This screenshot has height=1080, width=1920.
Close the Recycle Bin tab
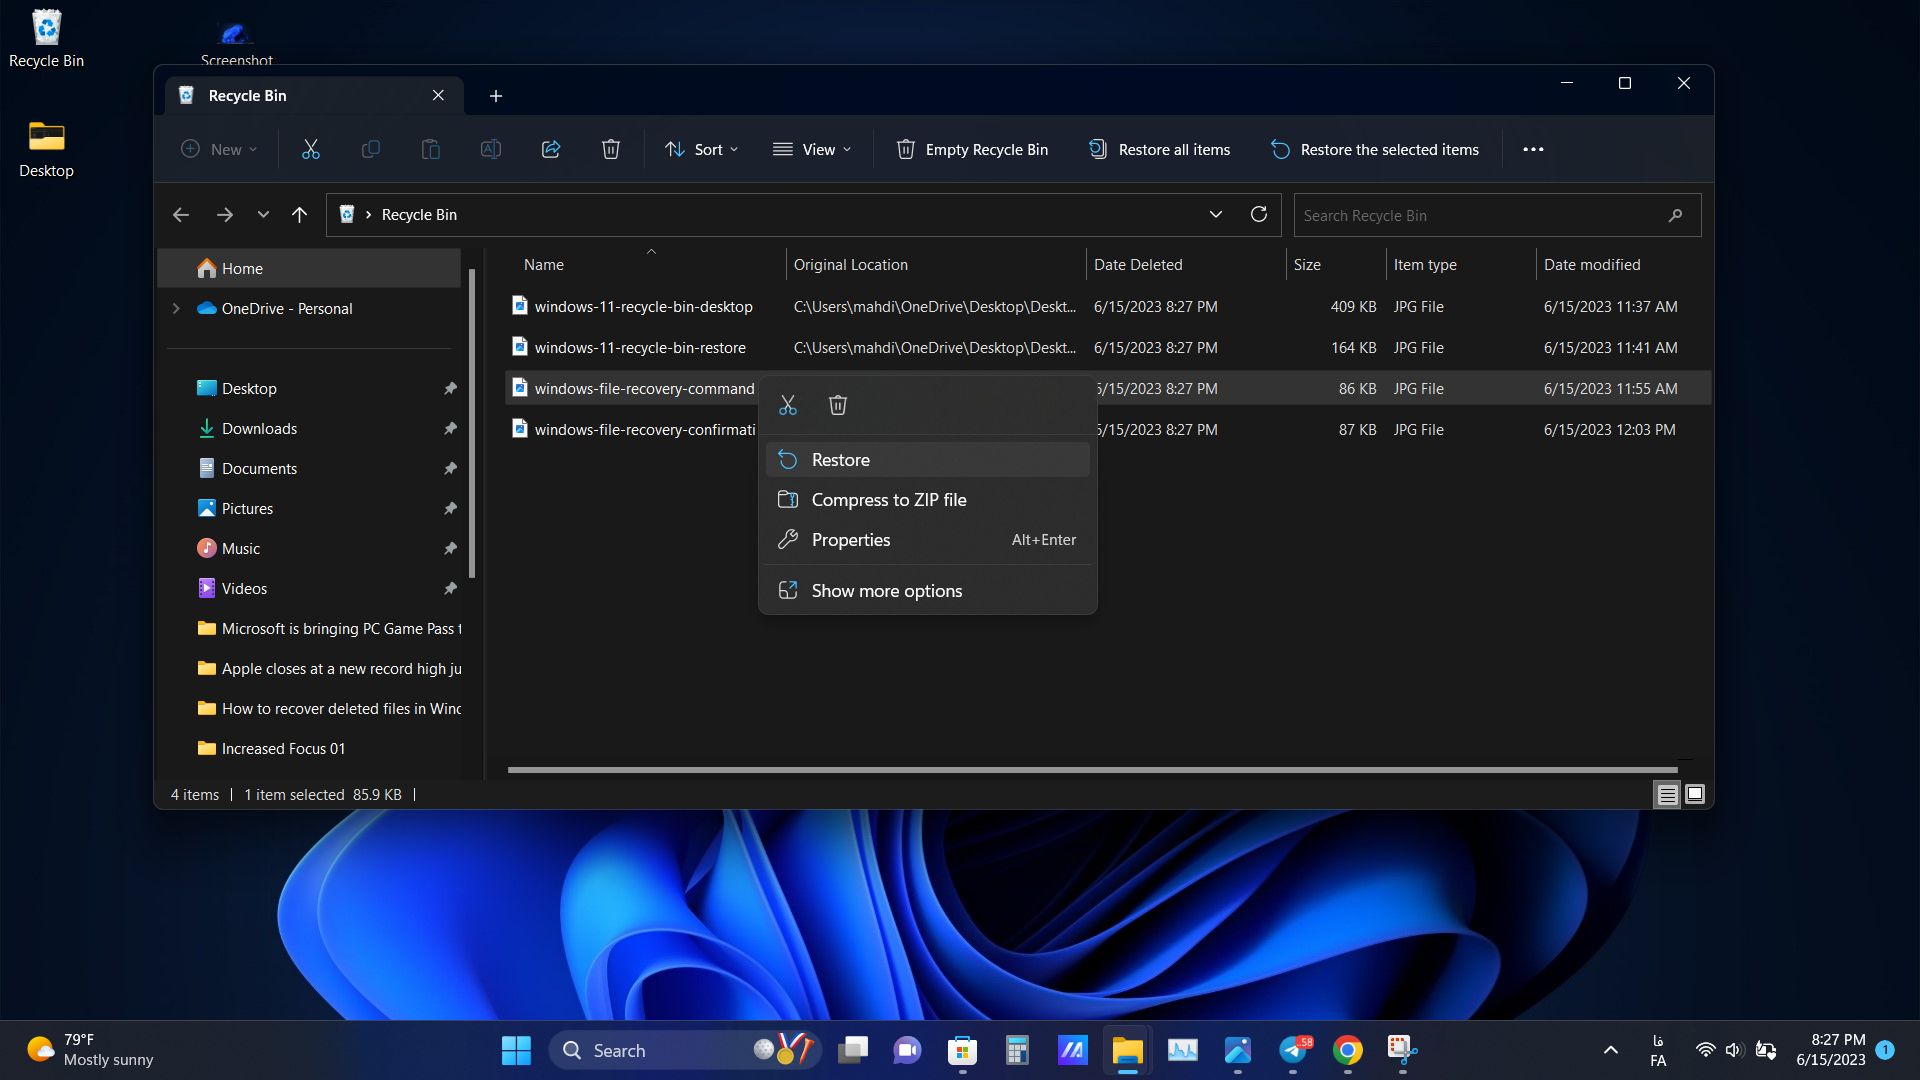tap(438, 95)
